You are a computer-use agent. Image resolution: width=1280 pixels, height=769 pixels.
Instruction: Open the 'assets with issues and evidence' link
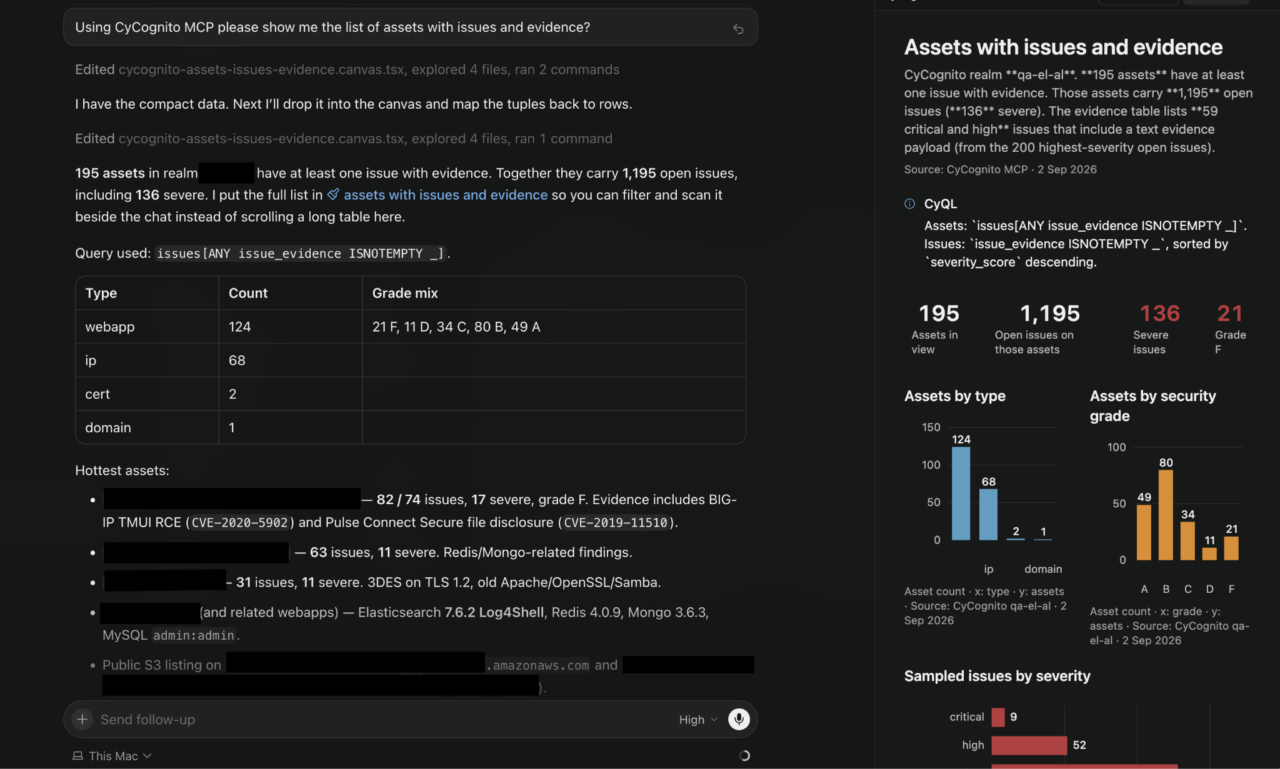446,195
